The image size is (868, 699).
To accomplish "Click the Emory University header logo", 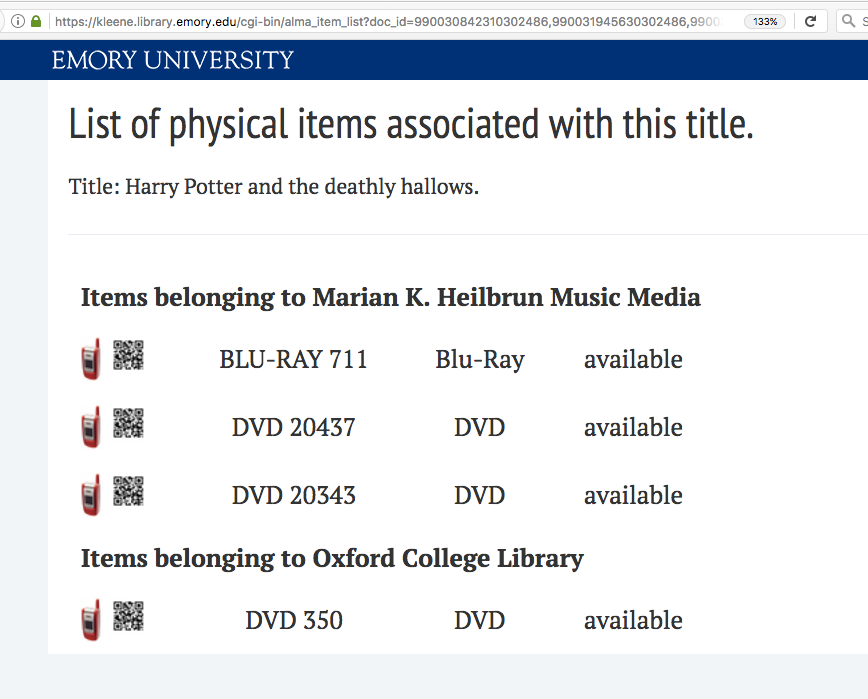I will (x=173, y=60).
